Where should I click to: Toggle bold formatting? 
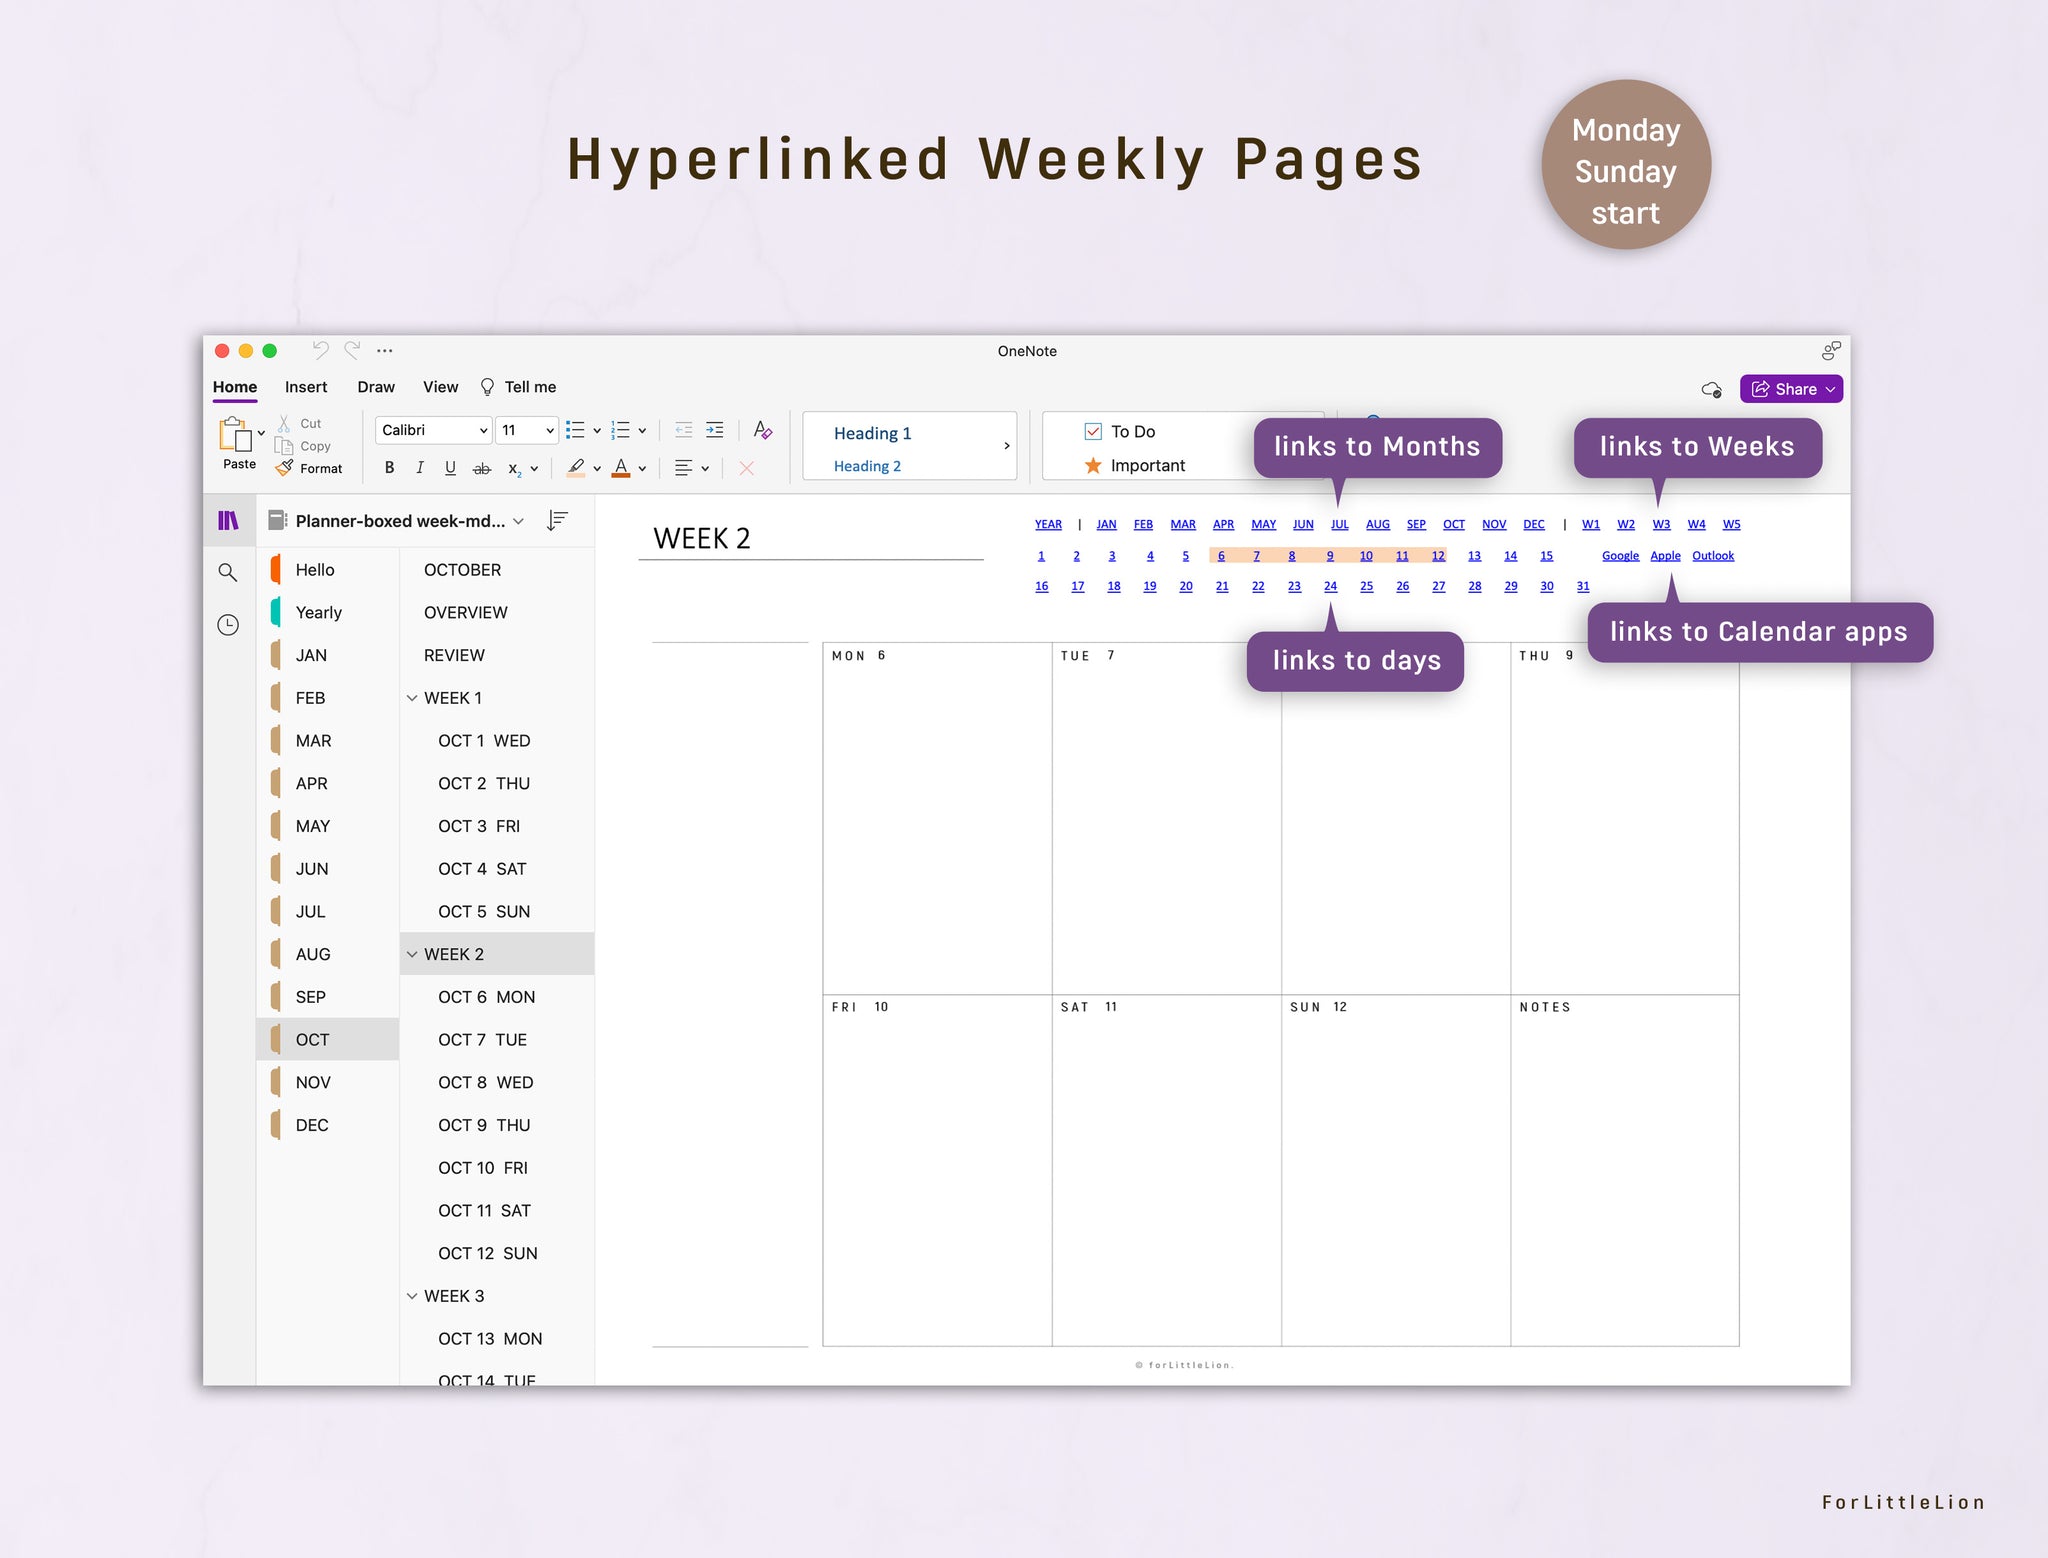pyautogui.click(x=389, y=468)
